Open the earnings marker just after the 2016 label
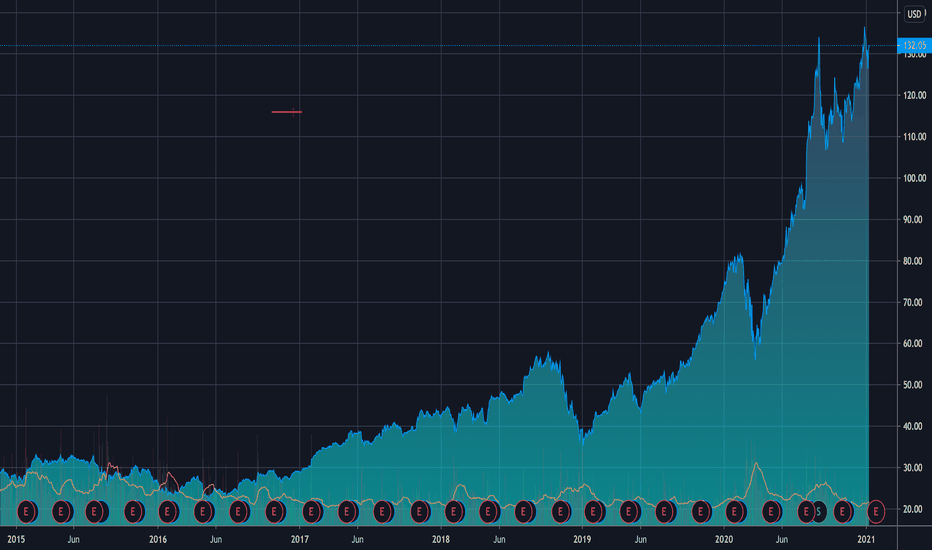 click(168, 511)
